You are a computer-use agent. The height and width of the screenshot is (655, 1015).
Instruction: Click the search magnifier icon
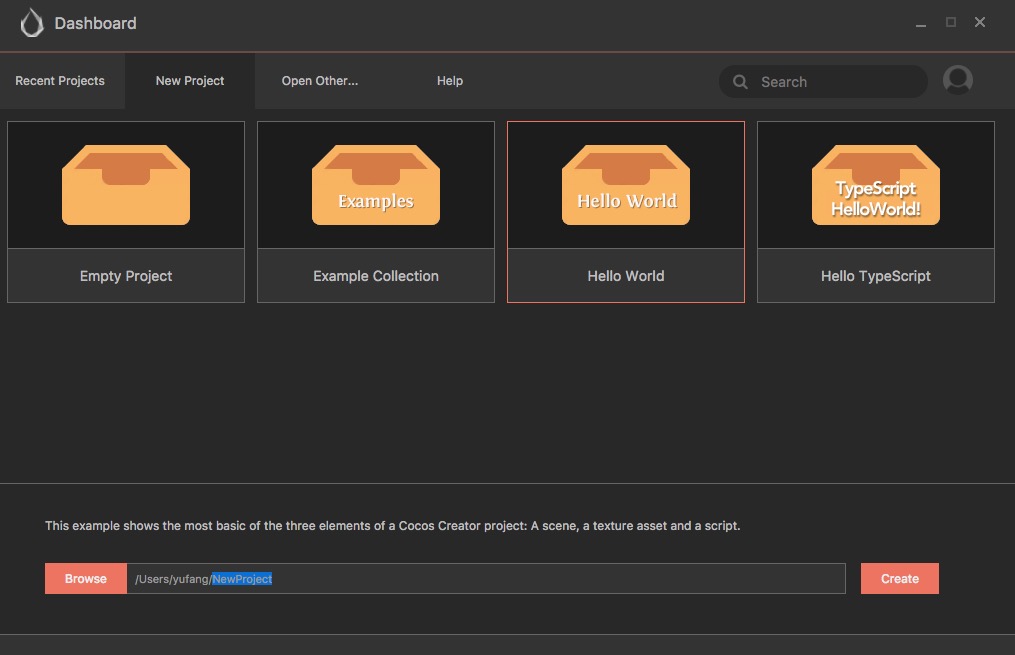point(740,82)
